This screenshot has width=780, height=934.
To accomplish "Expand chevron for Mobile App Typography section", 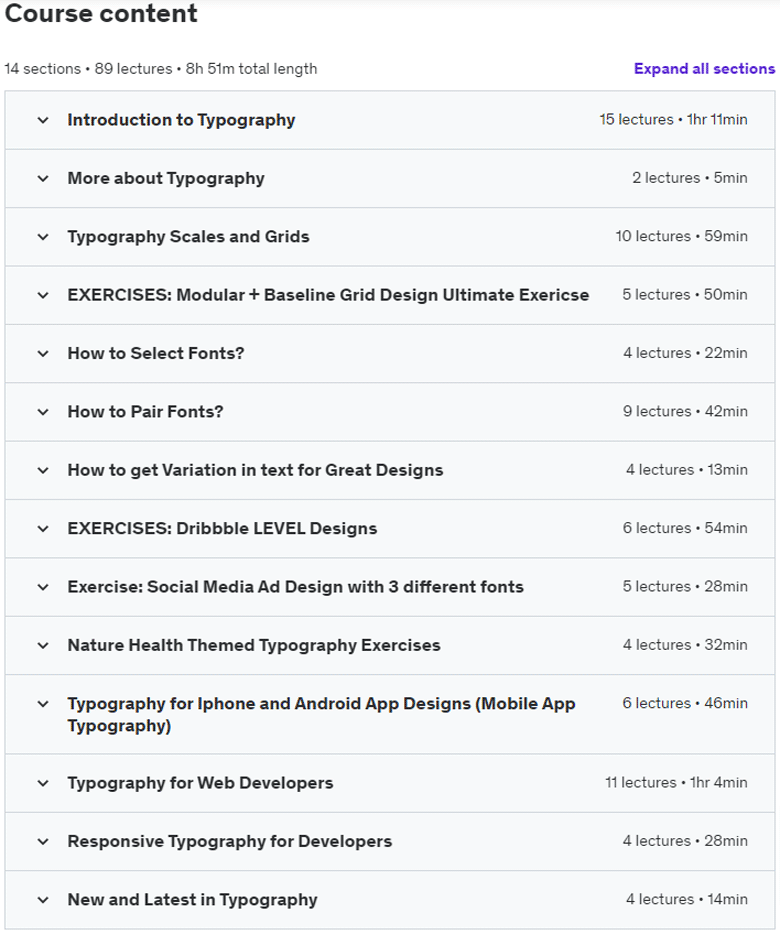I will coord(43,704).
